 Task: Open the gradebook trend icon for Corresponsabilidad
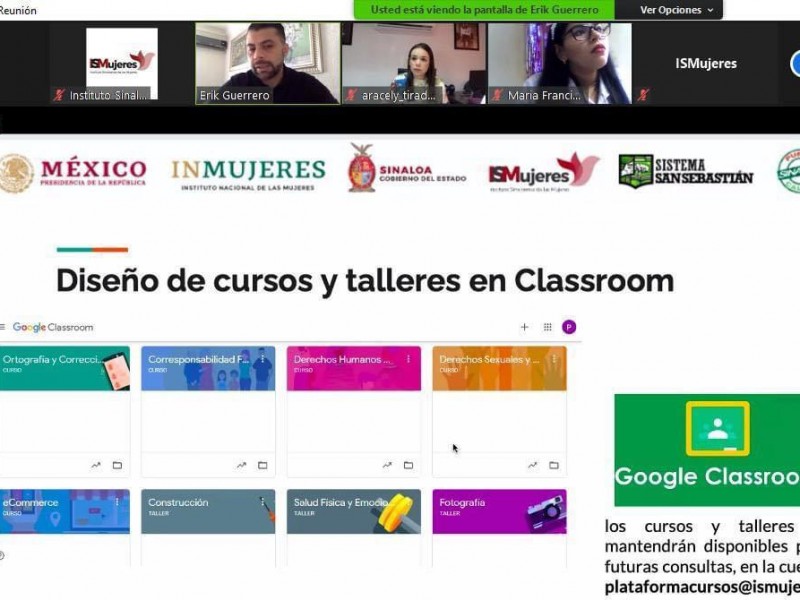[x=241, y=465]
